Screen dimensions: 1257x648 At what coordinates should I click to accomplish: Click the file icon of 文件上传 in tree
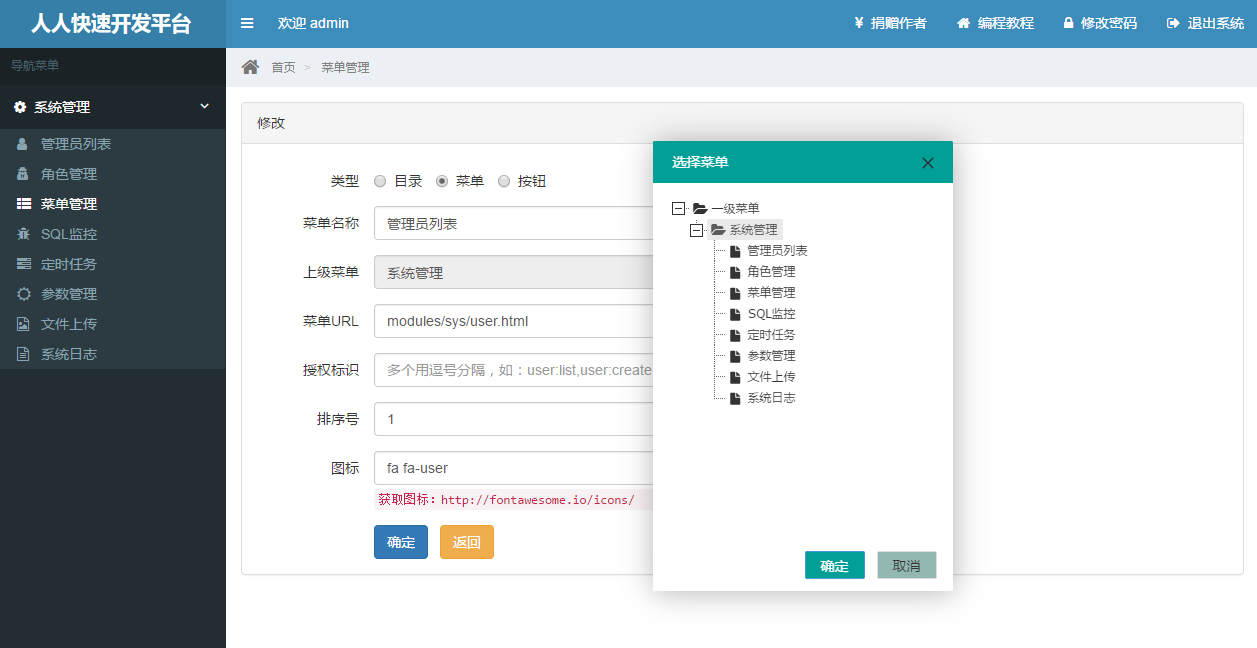click(736, 377)
